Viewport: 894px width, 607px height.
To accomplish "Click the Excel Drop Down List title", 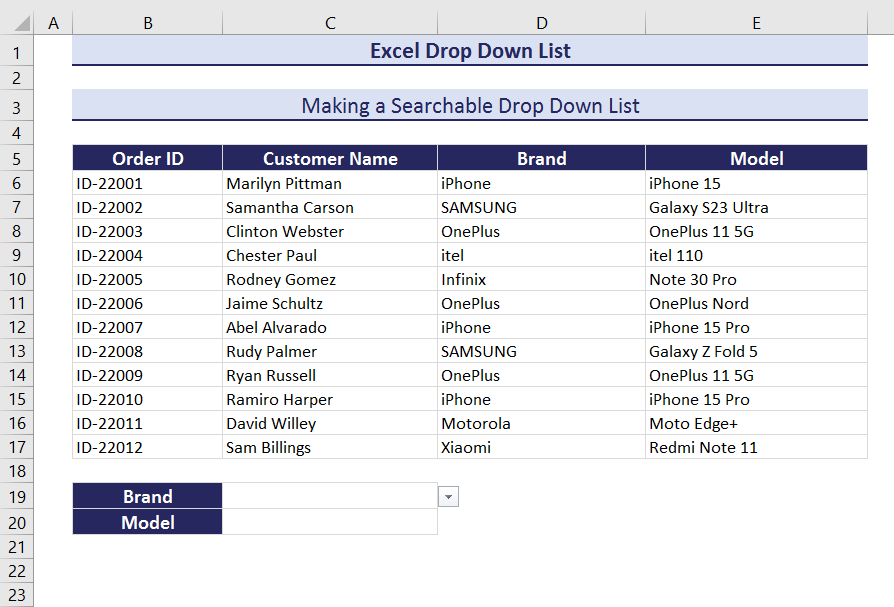I will click(470, 51).
